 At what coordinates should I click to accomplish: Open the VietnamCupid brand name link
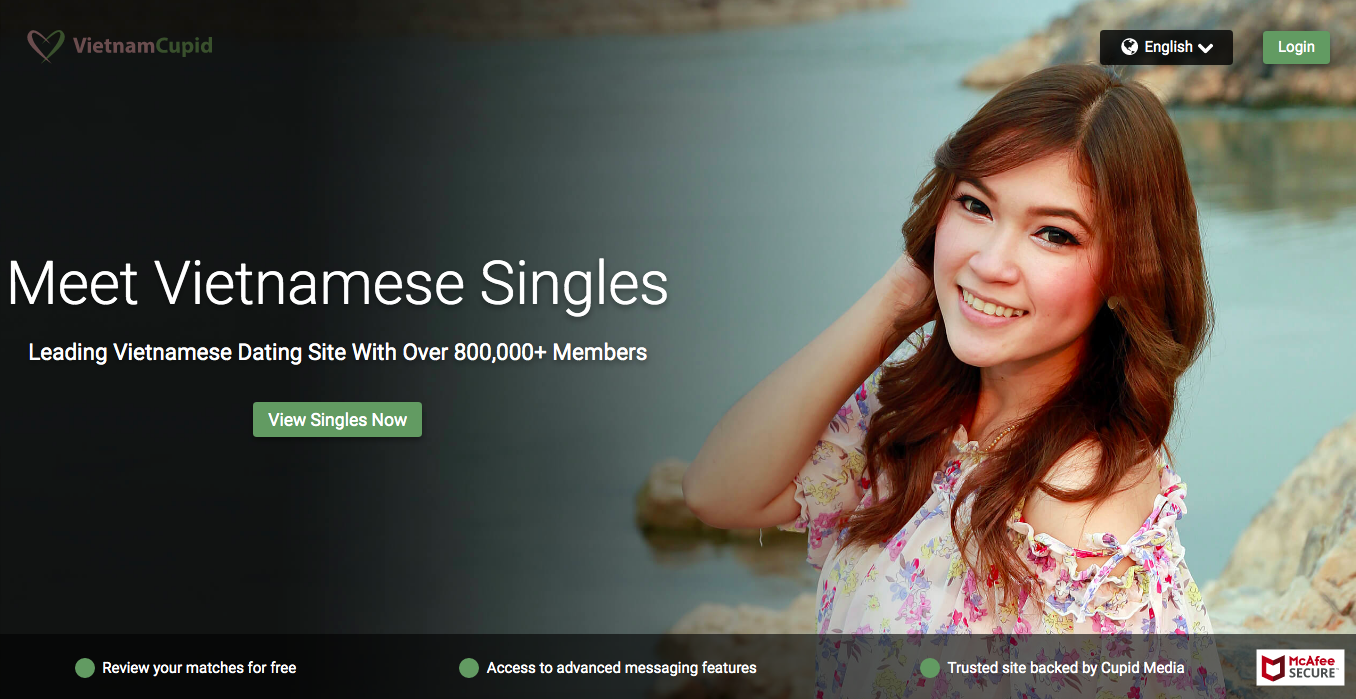[x=142, y=46]
